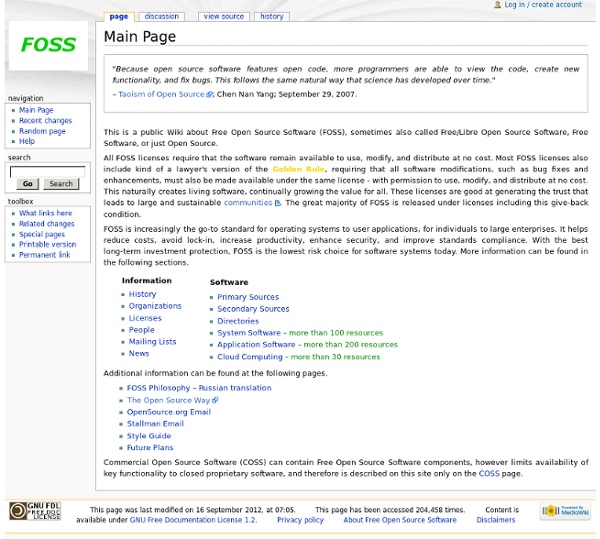The image size is (600, 539).
Task: Open the OpenSource.org Email link
Action: (x=169, y=412)
